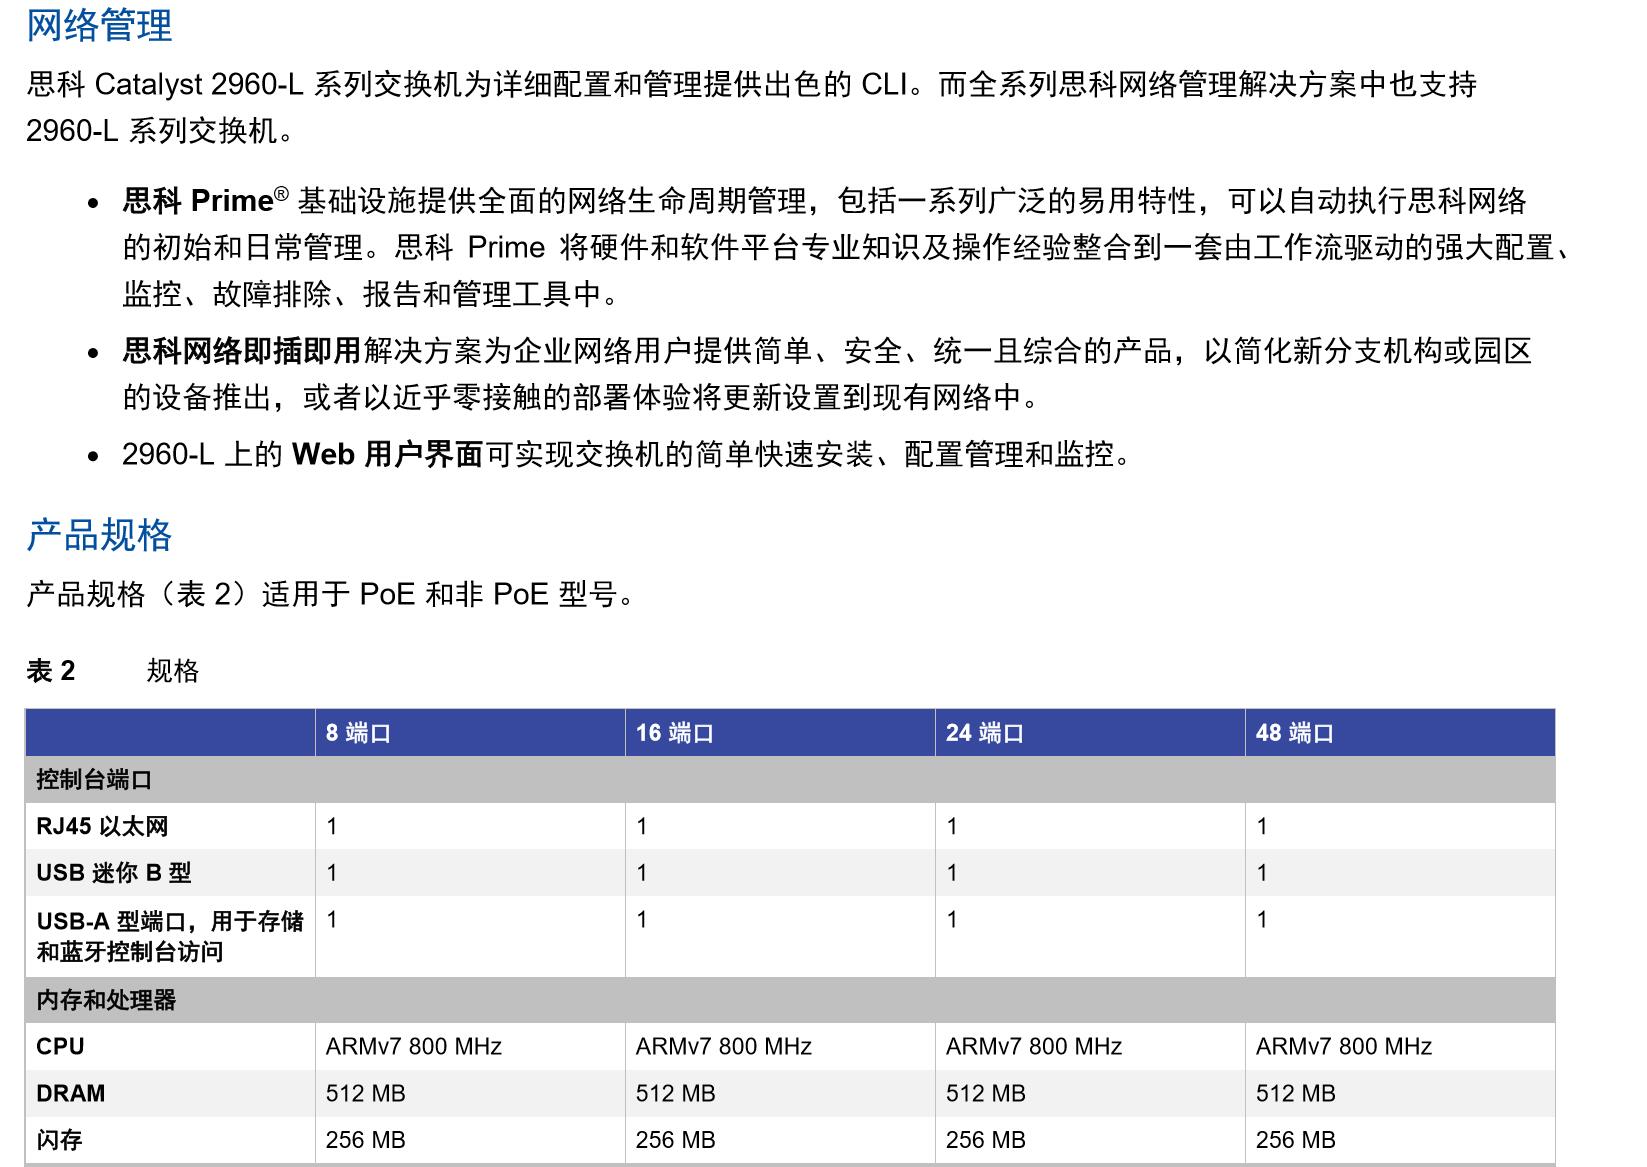
Task: Click the DRAM row label
Action: [70, 1093]
